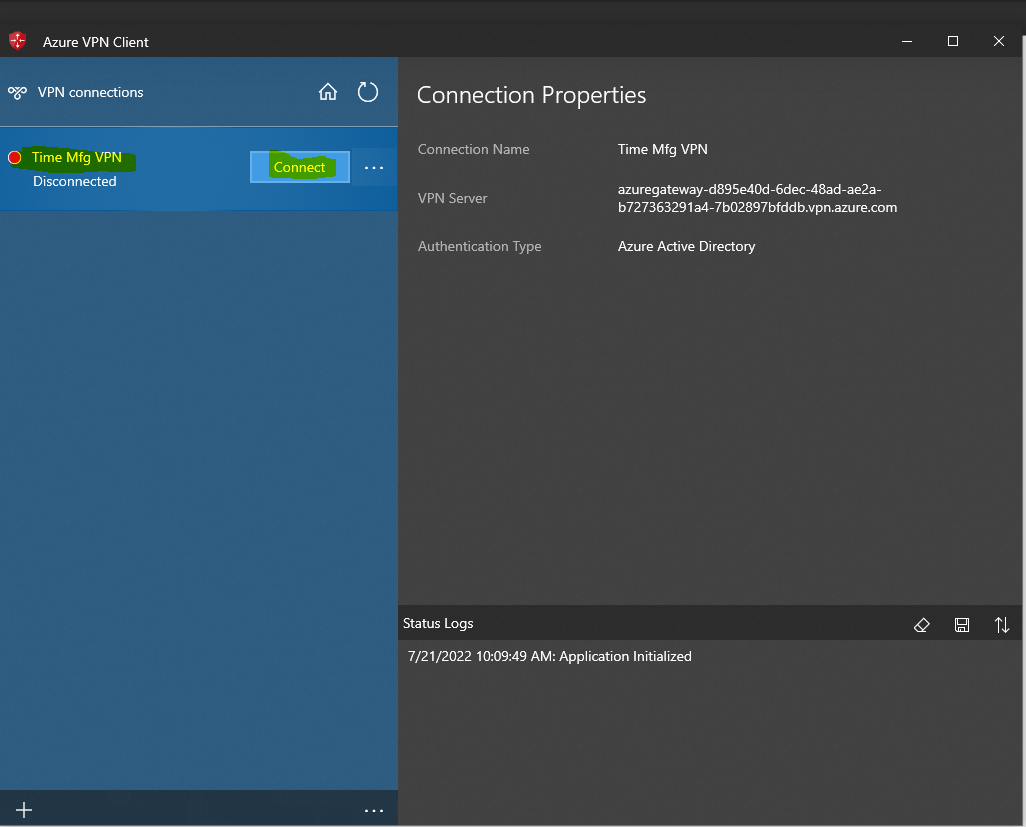Screen dimensions: 1026x827
Task: Close the Azure VPN Client window
Action: click(x=999, y=41)
